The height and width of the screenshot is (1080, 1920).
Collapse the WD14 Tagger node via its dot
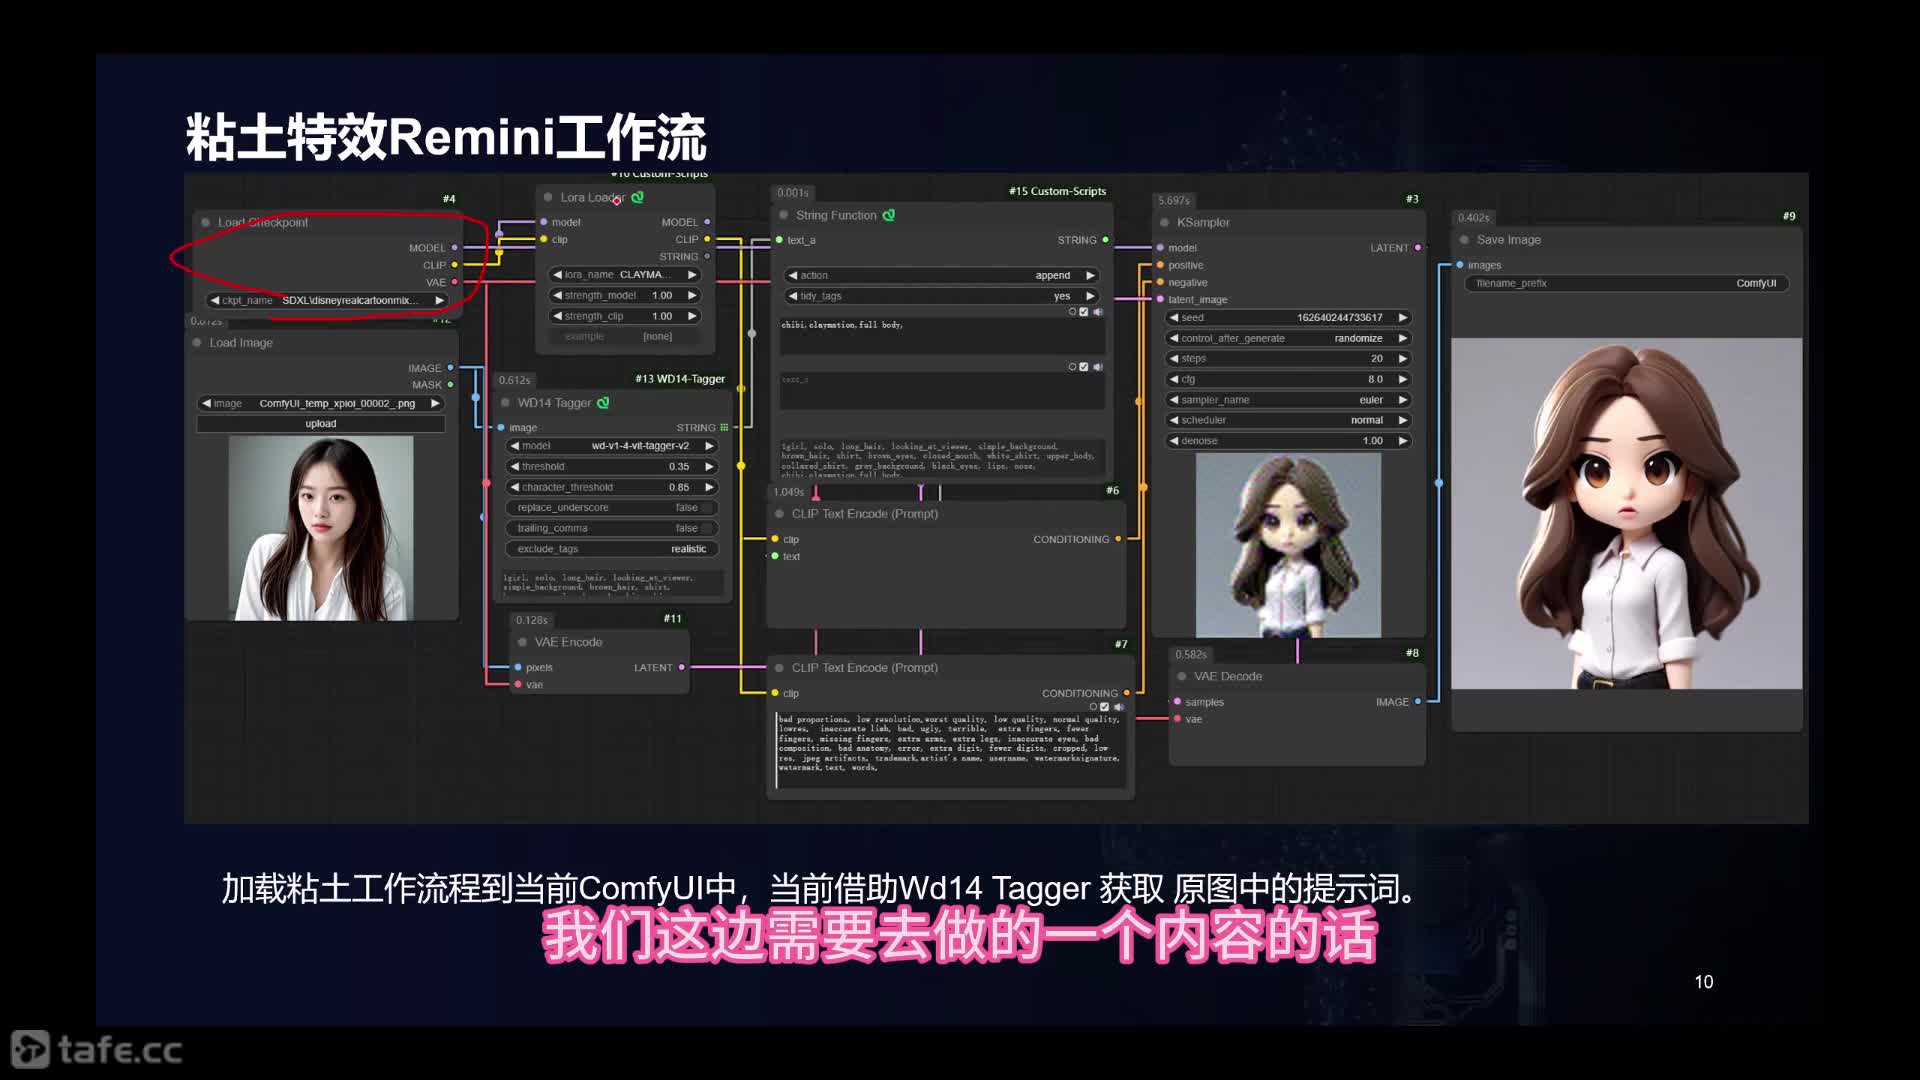click(x=505, y=403)
